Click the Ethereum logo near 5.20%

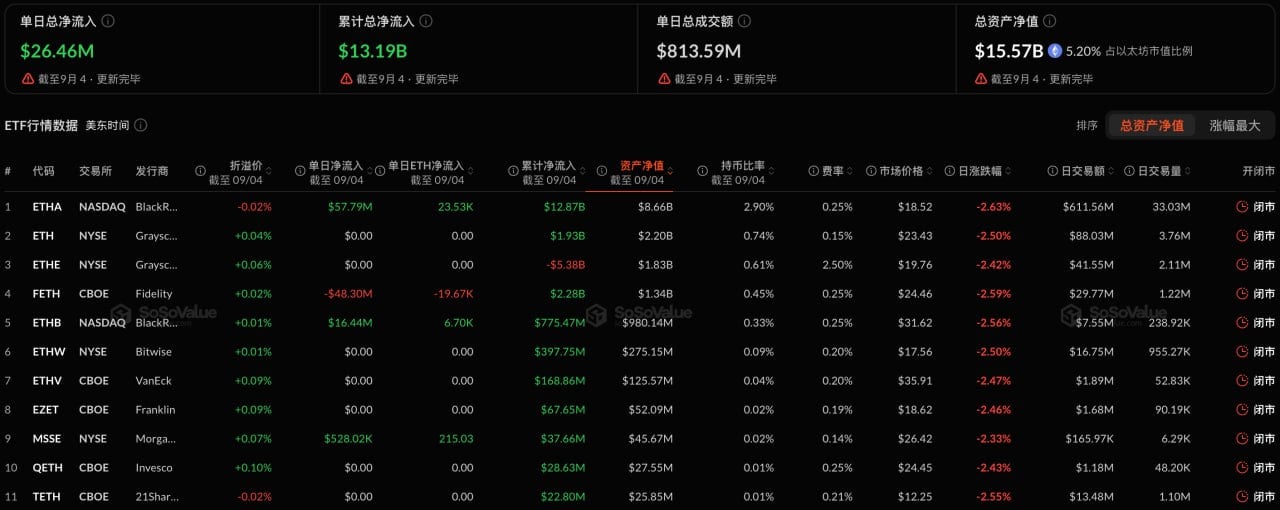click(x=1054, y=51)
